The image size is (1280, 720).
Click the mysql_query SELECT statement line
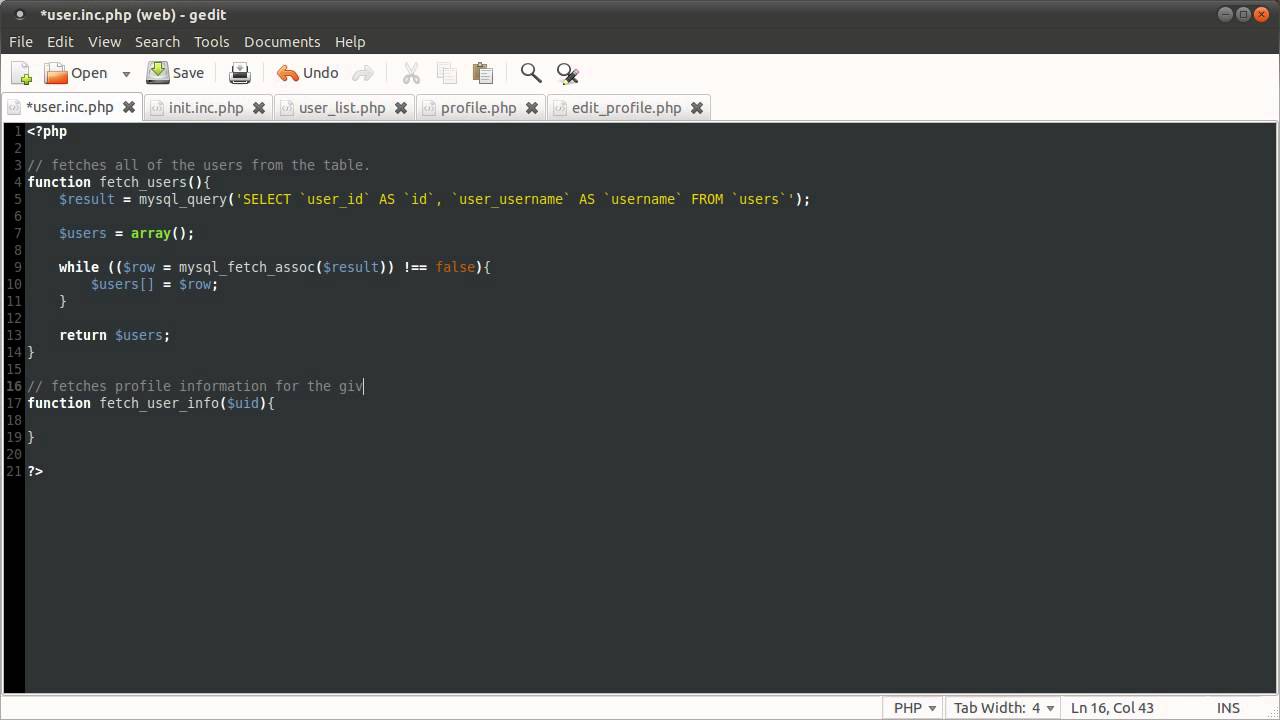pyautogui.click(x=434, y=199)
